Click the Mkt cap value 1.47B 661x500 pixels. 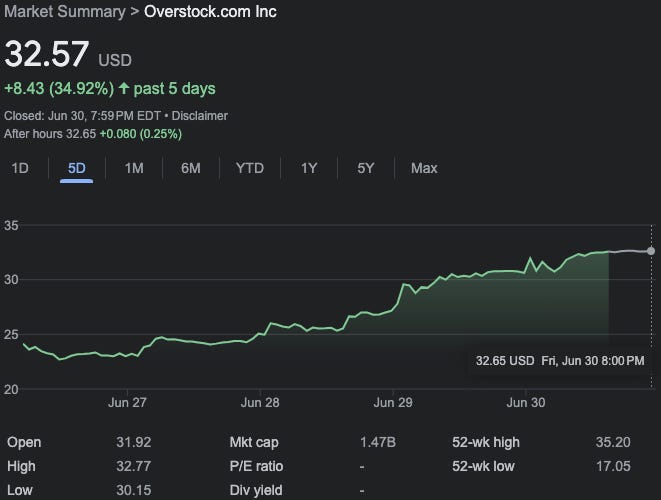(378, 442)
